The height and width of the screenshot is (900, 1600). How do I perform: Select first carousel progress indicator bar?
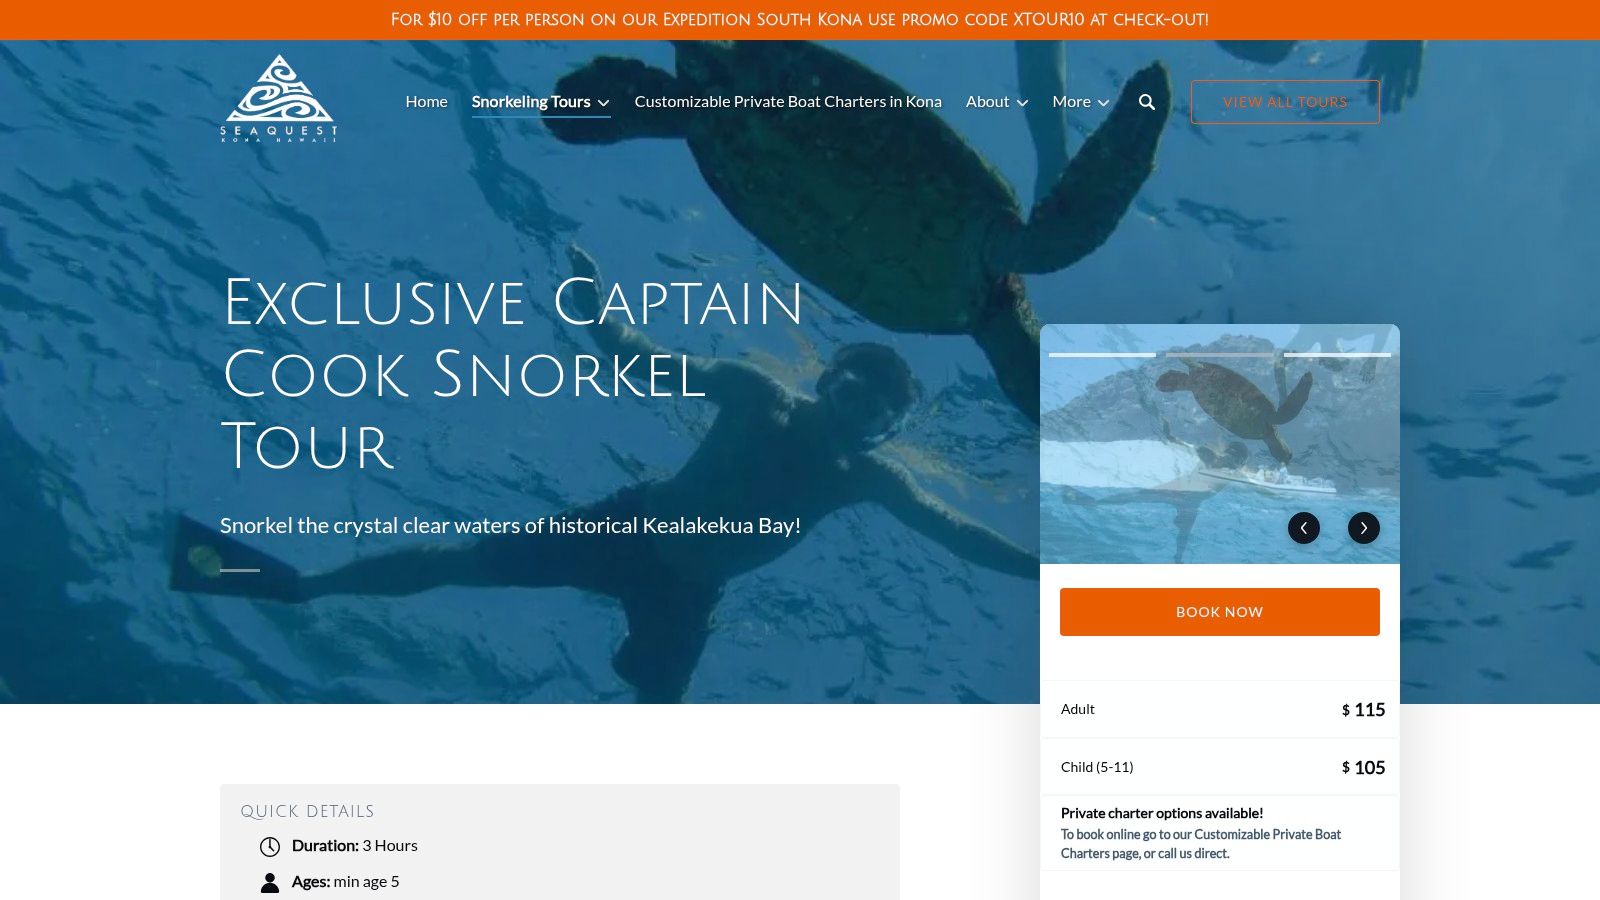(1102, 354)
